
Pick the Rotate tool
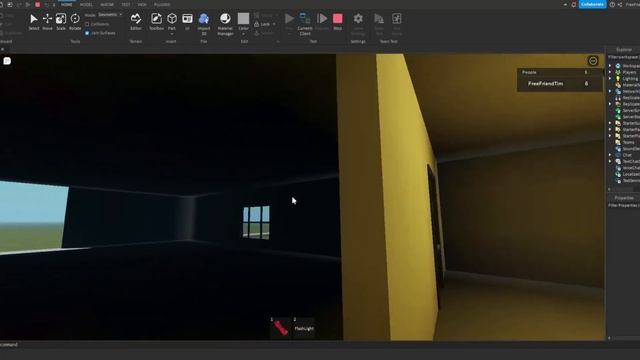point(75,22)
